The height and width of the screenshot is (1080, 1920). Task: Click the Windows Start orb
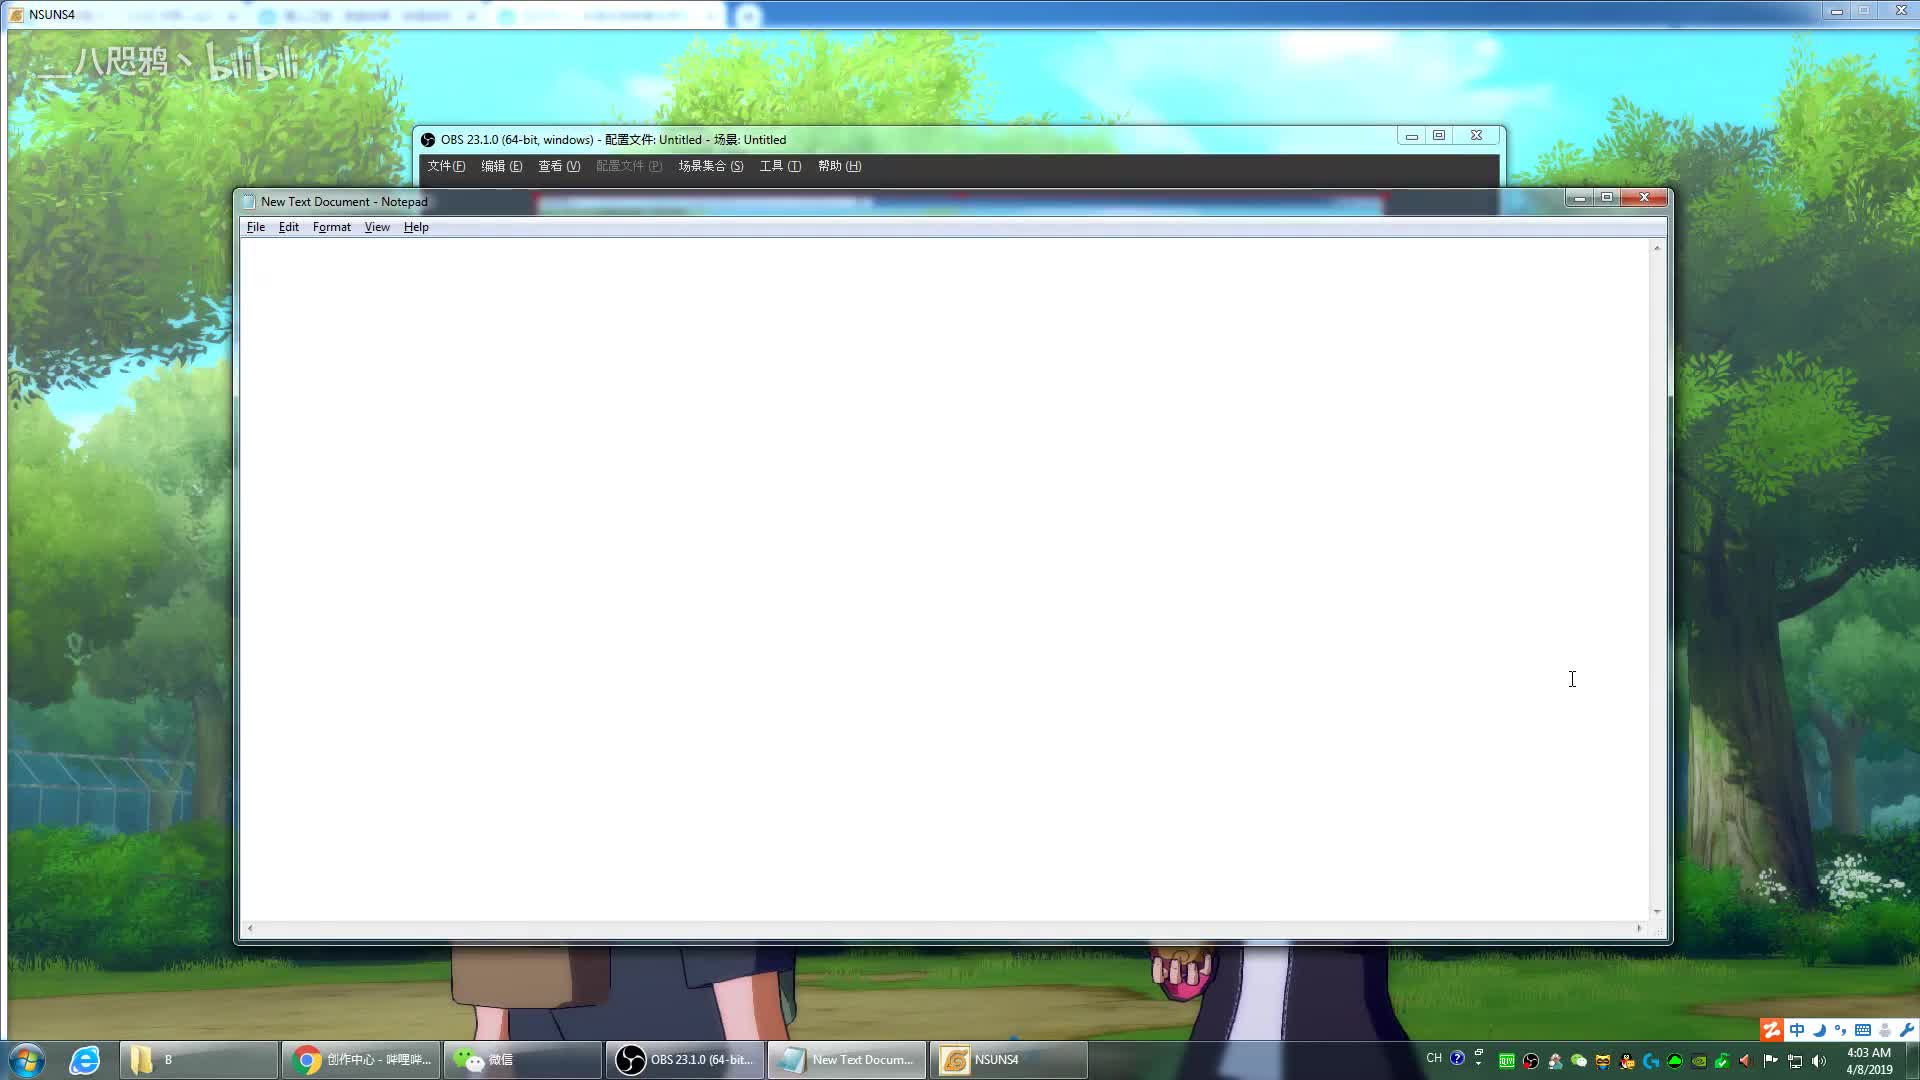point(27,1060)
